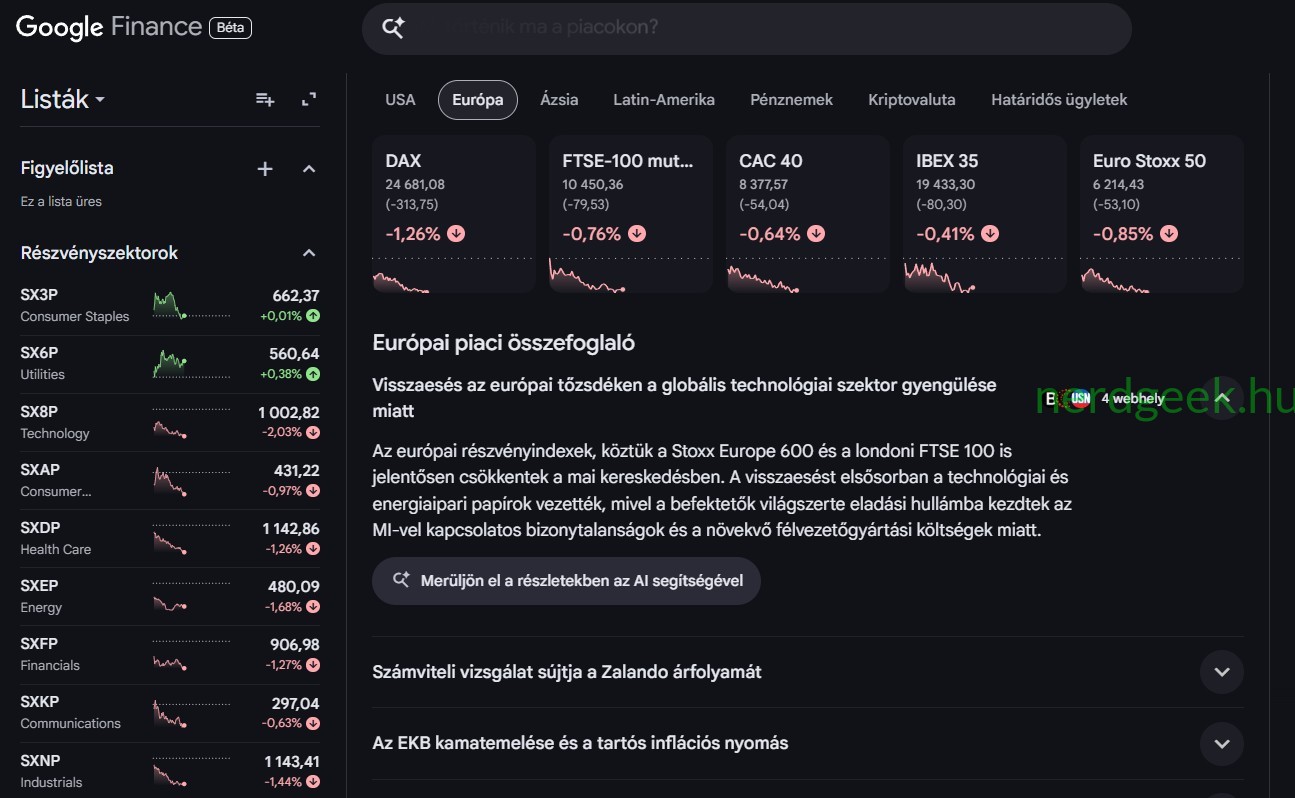Switch to the Latin-Amerika tab
Image resolution: width=1295 pixels, height=798 pixels.
point(664,100)
